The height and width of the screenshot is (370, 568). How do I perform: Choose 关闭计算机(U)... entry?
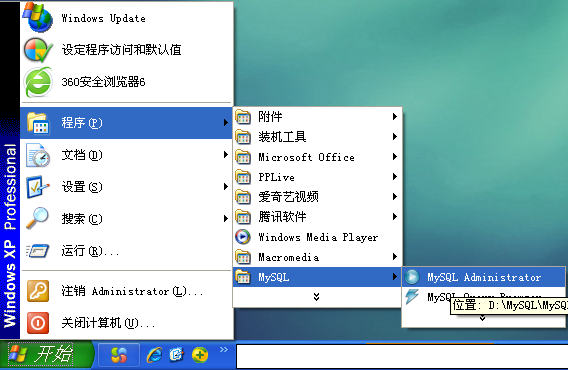point(127,323)
